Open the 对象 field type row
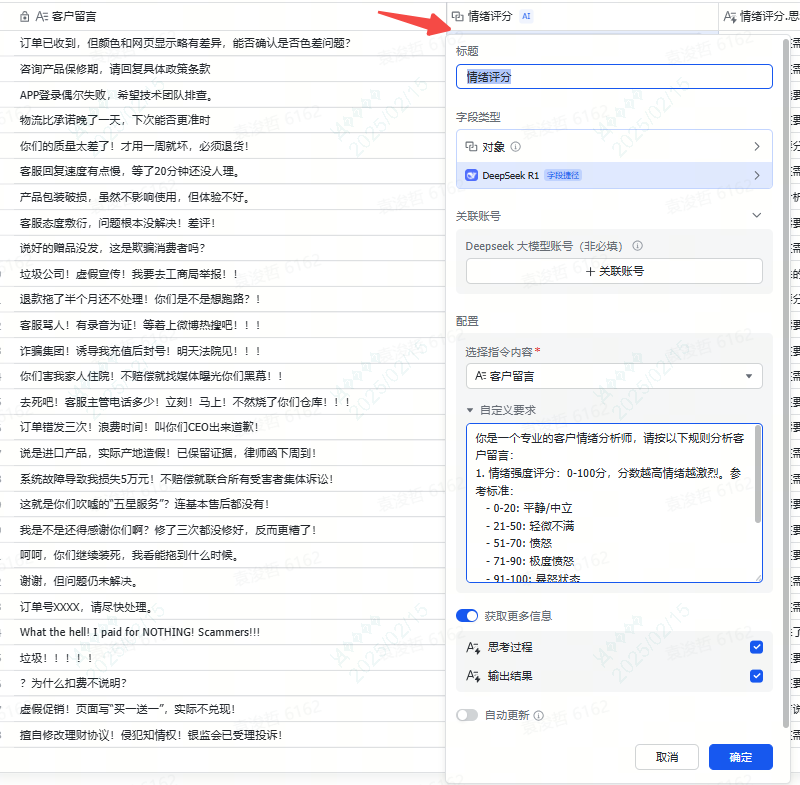 pos(614,147)
